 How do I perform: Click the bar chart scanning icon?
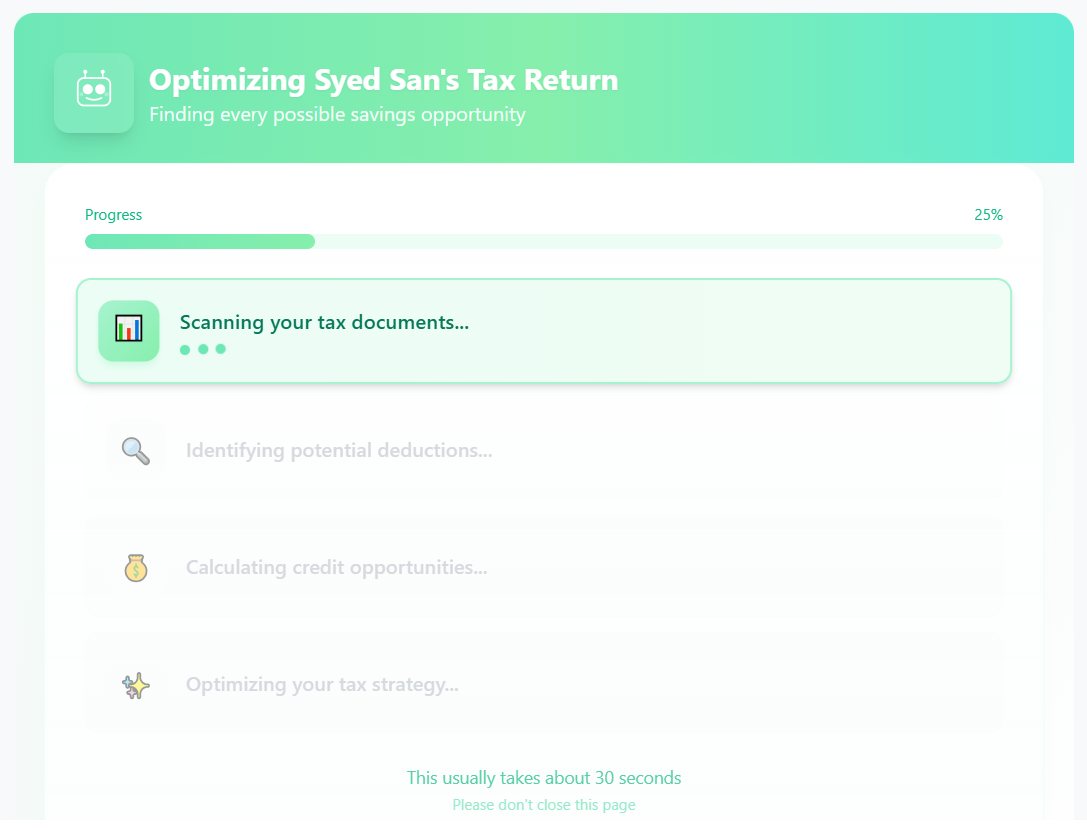point(129,330)
